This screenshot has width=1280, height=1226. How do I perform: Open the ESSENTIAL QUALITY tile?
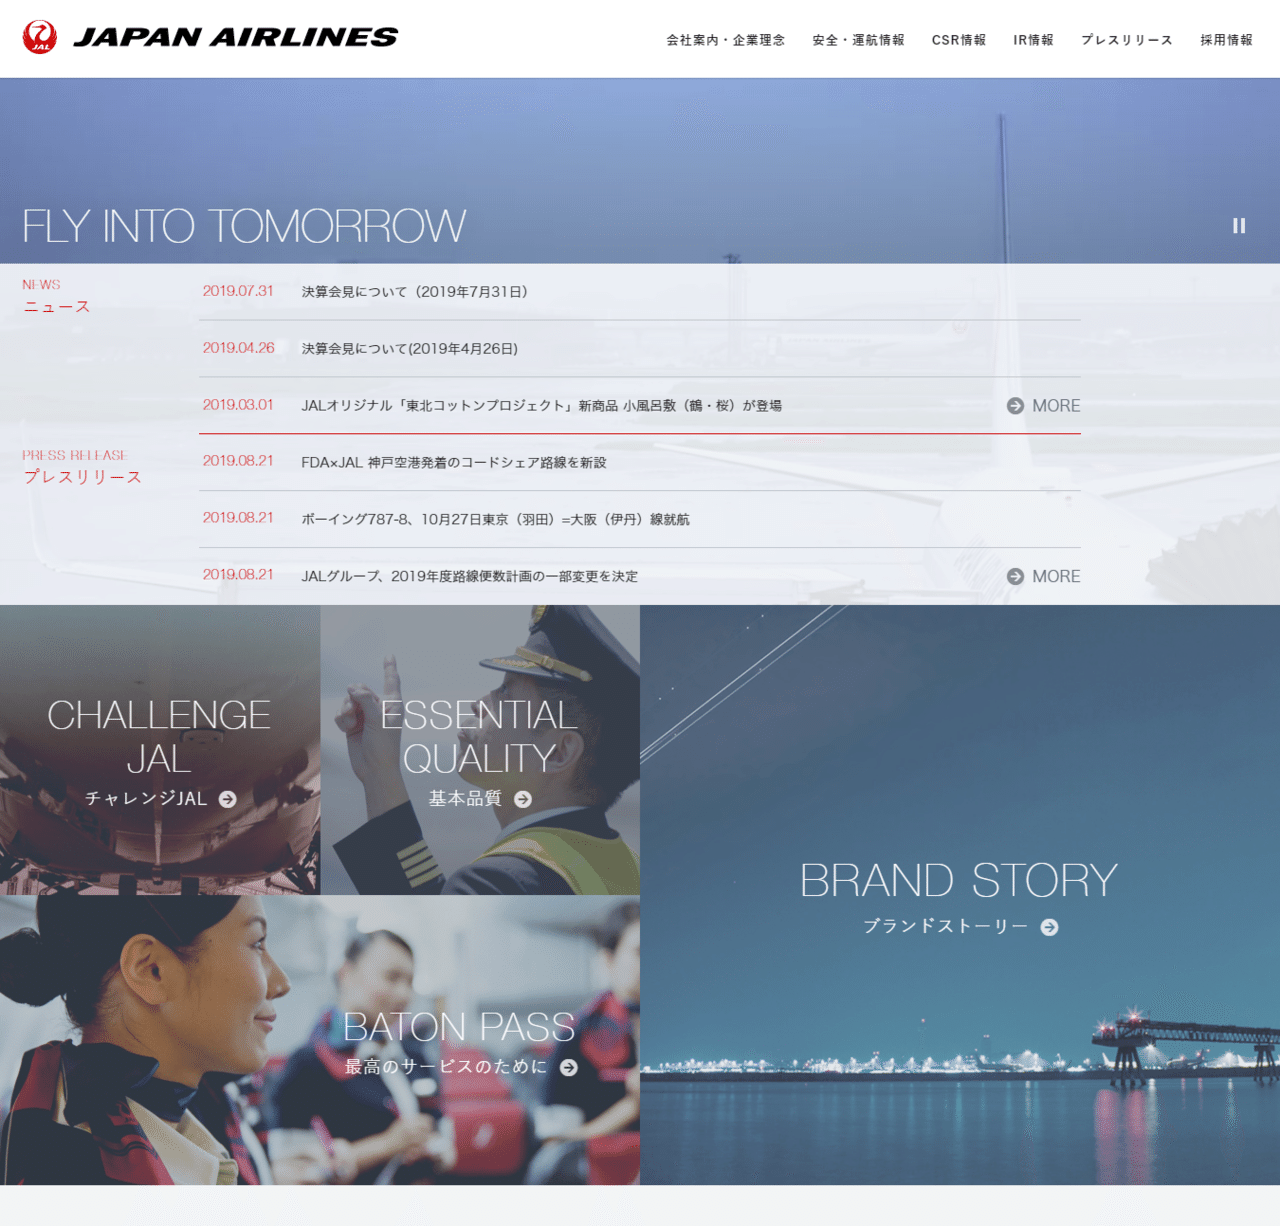point(480,750)
